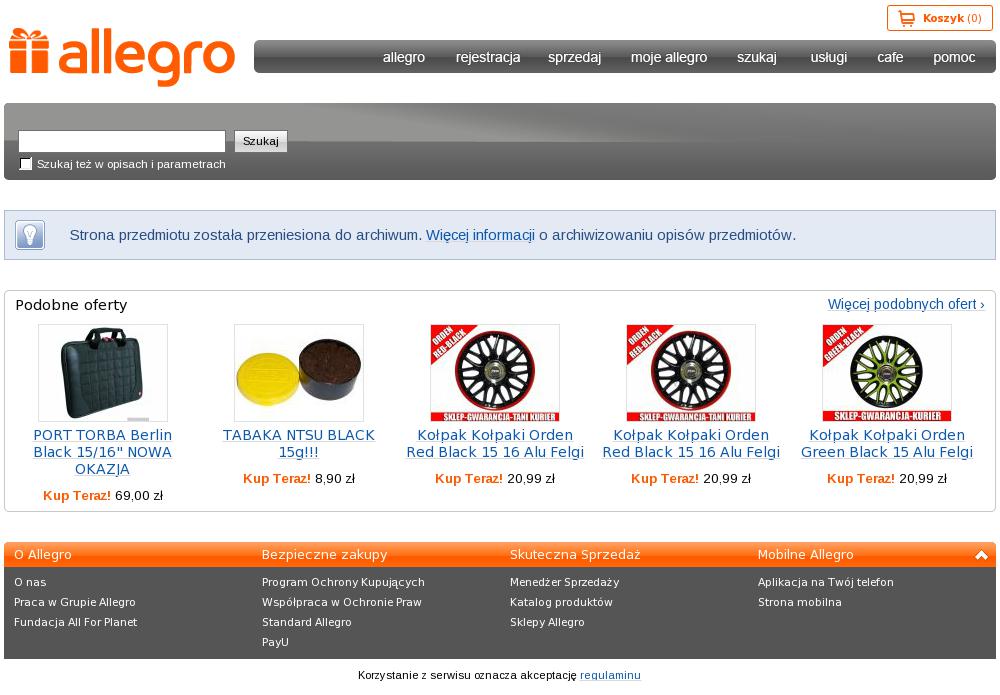Screen dimensions: 1000x695
Task: Click the lightbulb info icon
Action: [x=30, y=235]
